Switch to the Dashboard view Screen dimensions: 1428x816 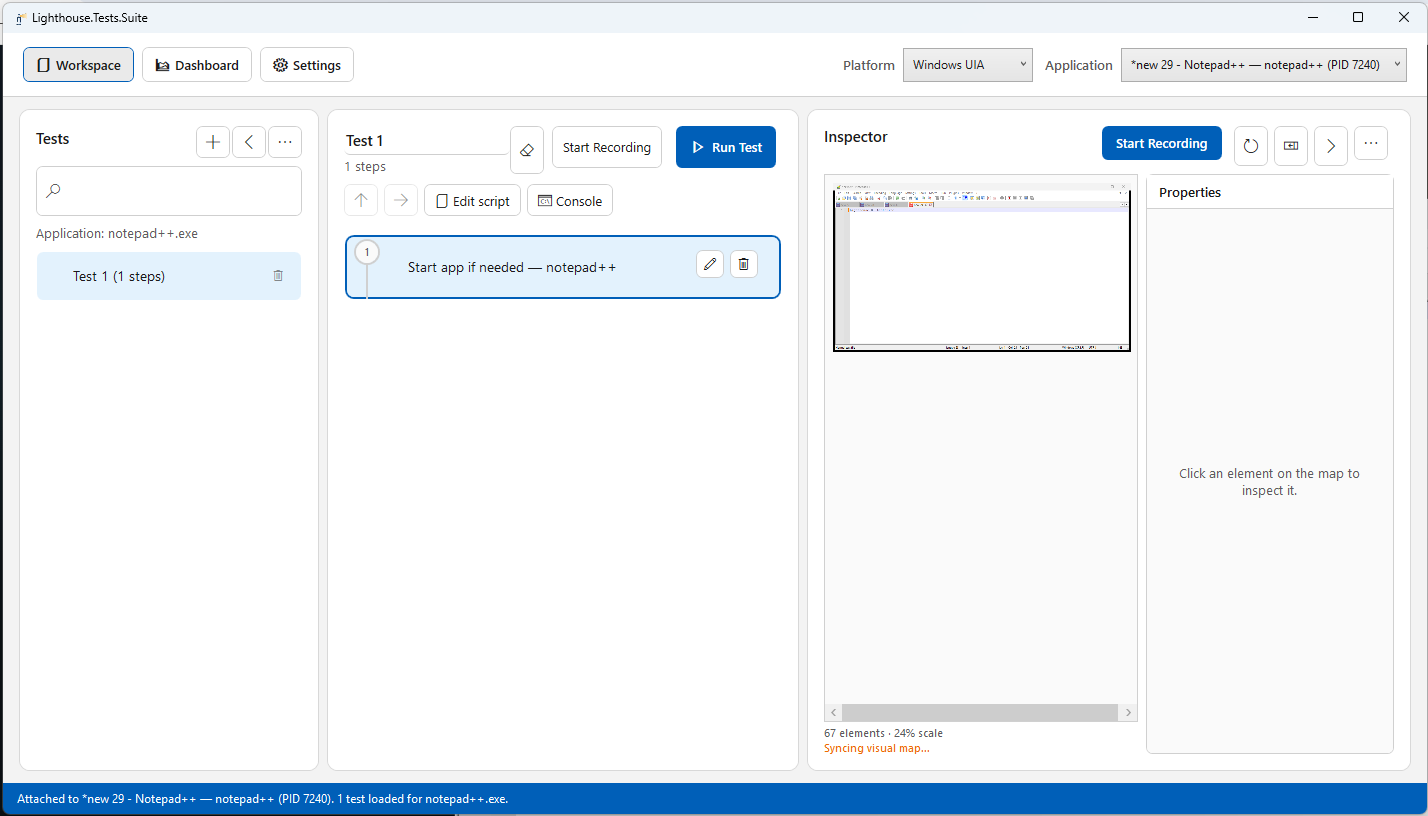197,65
